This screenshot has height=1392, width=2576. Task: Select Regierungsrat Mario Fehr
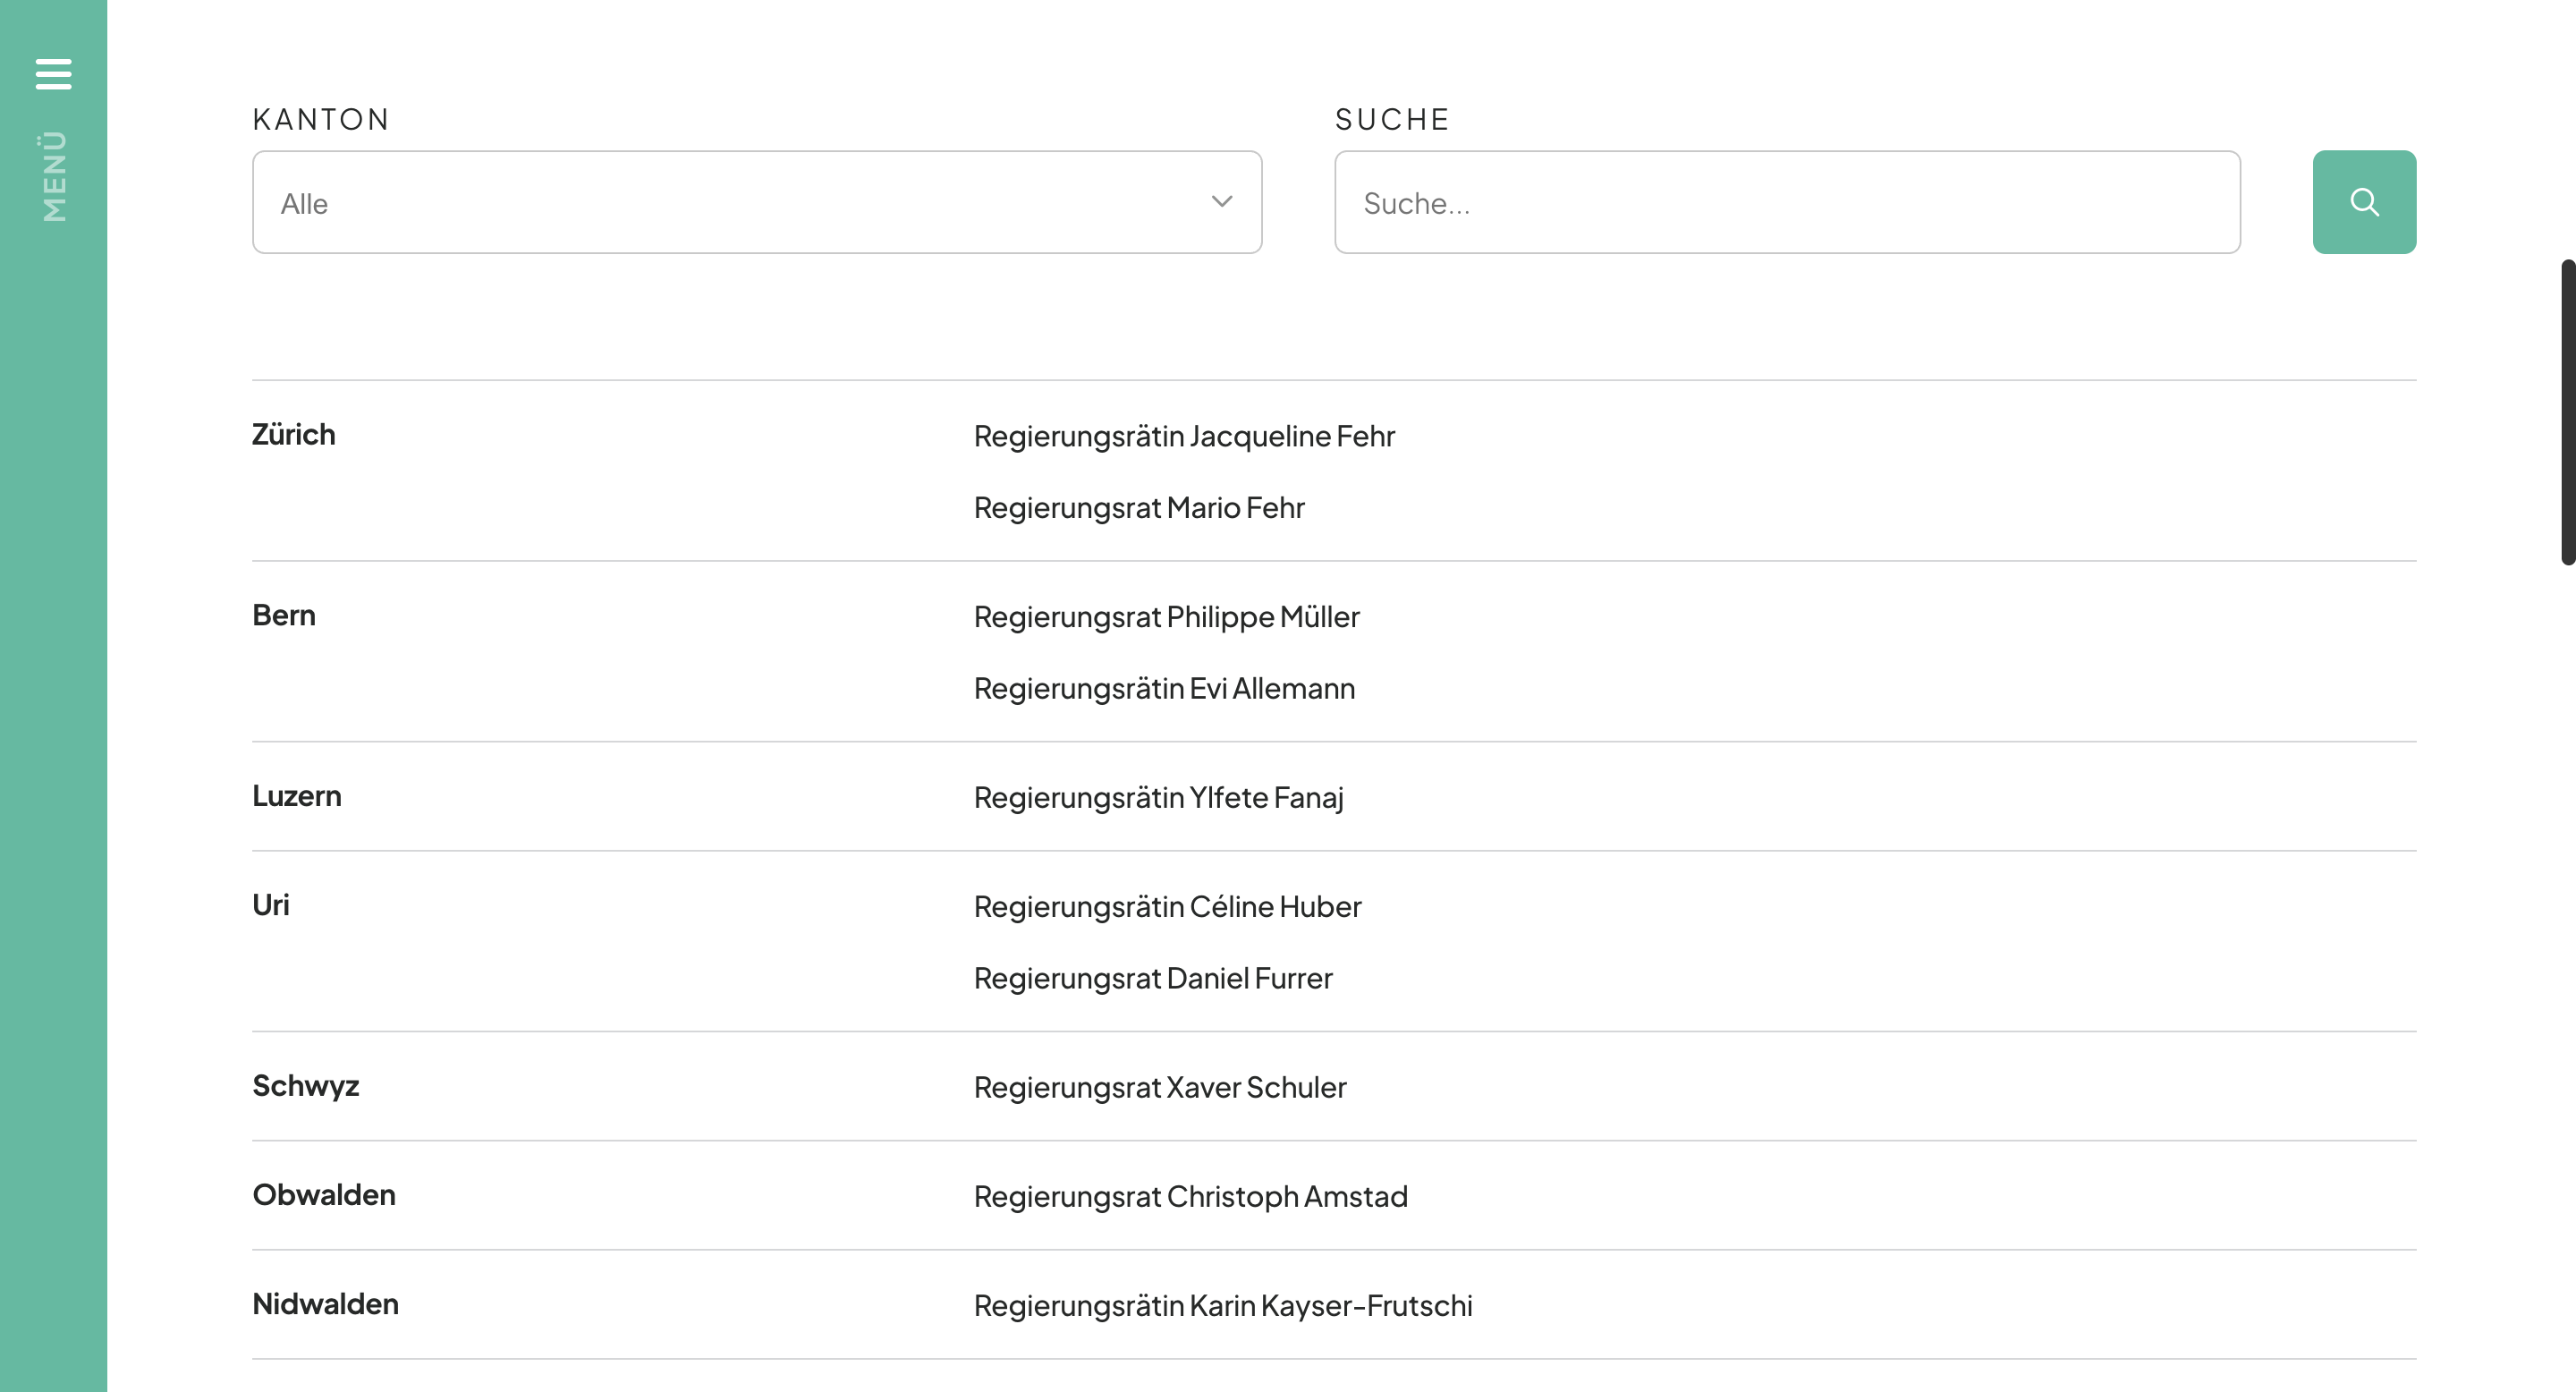1139,508
